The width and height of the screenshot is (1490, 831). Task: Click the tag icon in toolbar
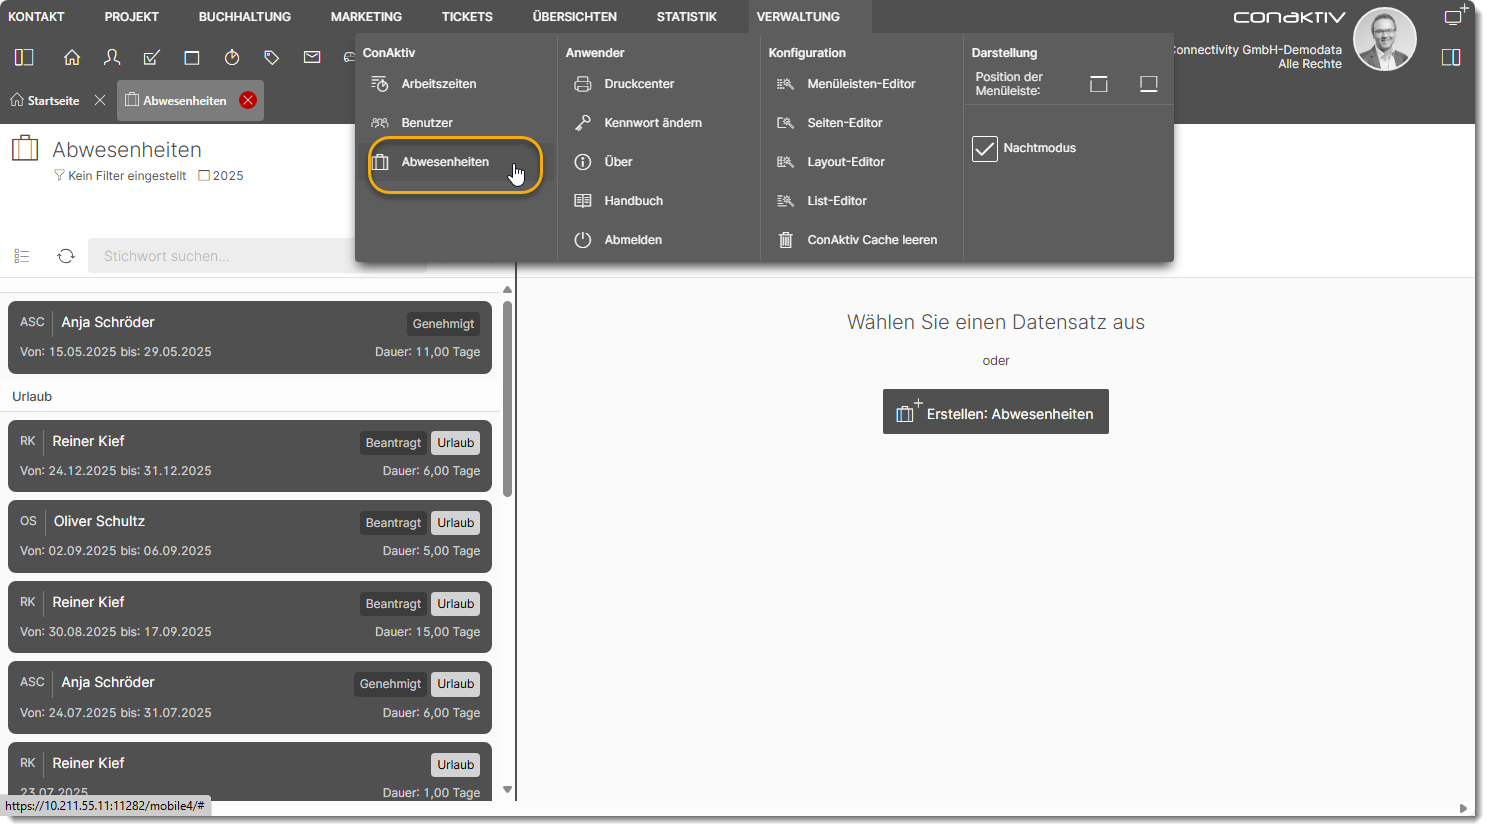272,58
